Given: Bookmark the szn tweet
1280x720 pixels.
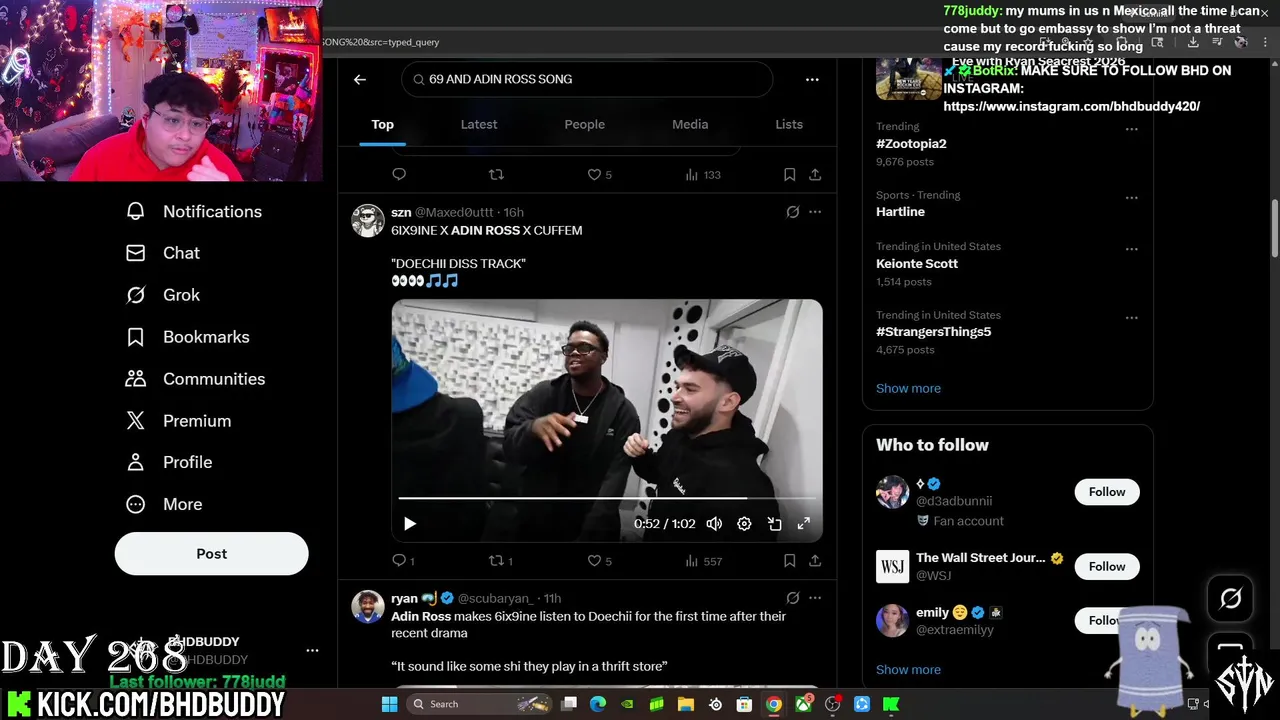Looking at the screenshot, I should click(x=789, y=561).
